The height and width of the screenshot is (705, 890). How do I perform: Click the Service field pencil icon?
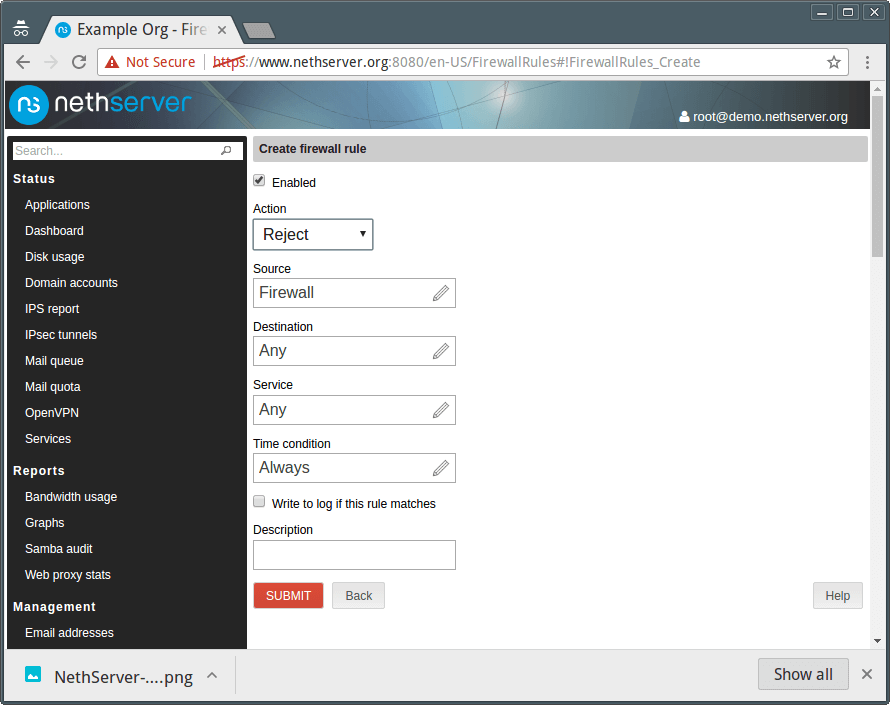[x=440, y=409]
